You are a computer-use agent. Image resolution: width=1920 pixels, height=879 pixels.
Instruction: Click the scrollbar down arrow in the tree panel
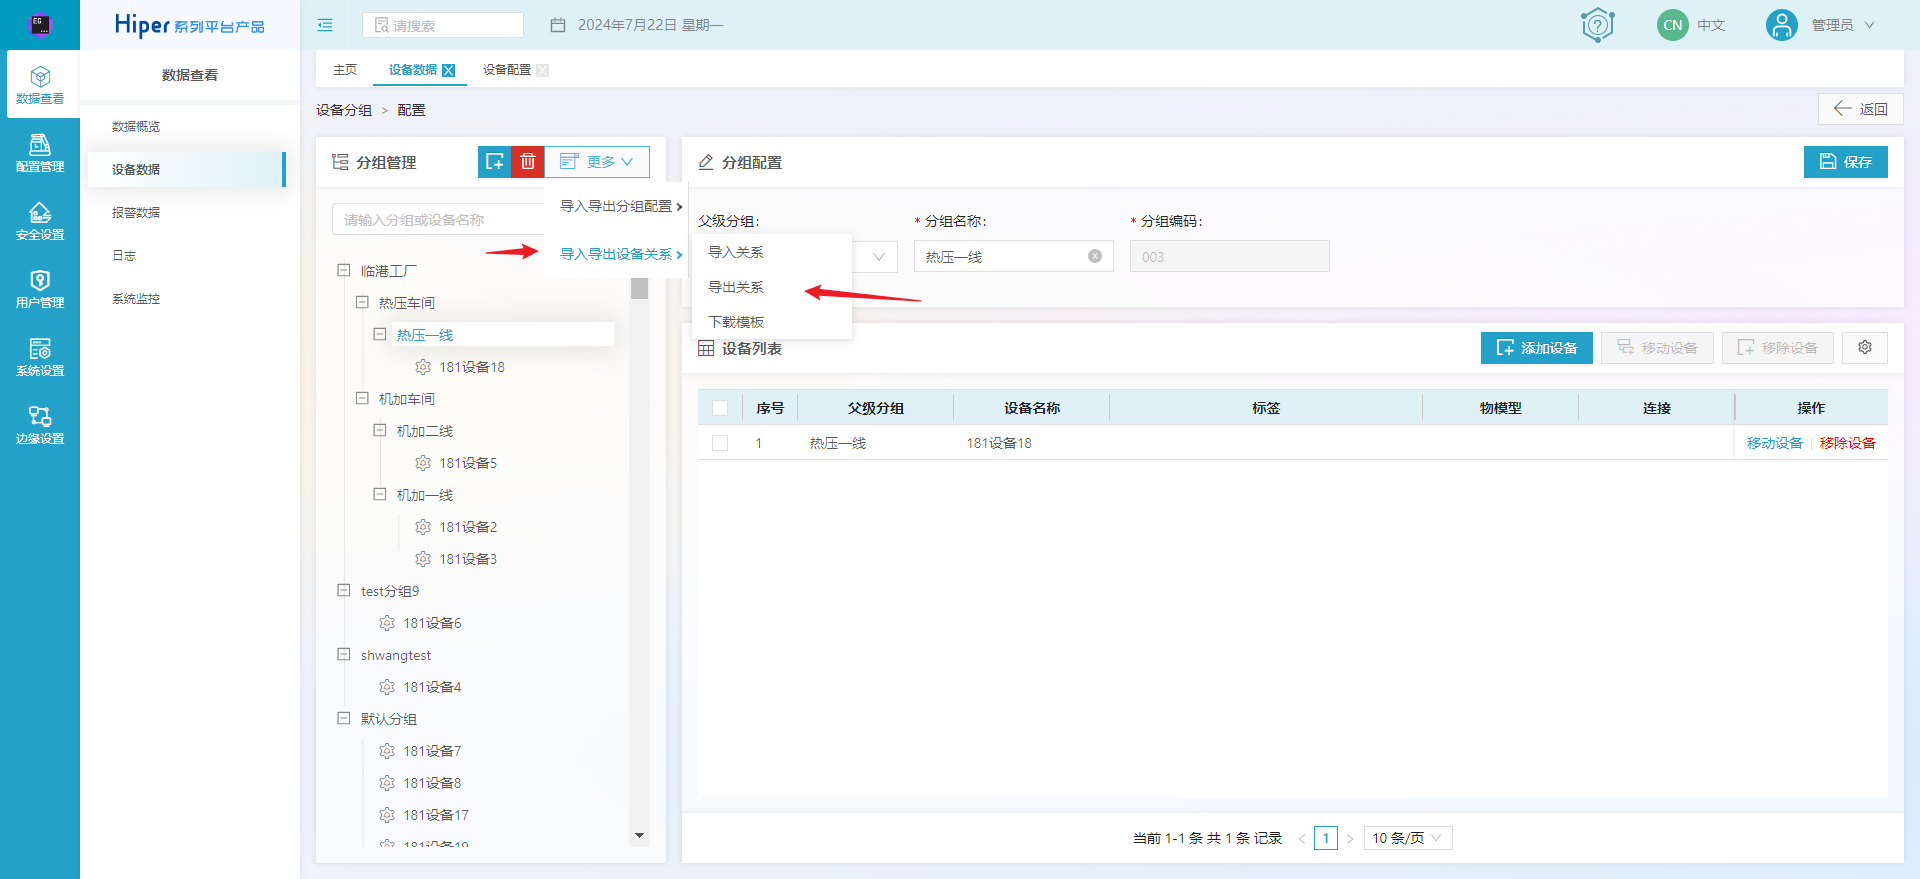(640, 835)
